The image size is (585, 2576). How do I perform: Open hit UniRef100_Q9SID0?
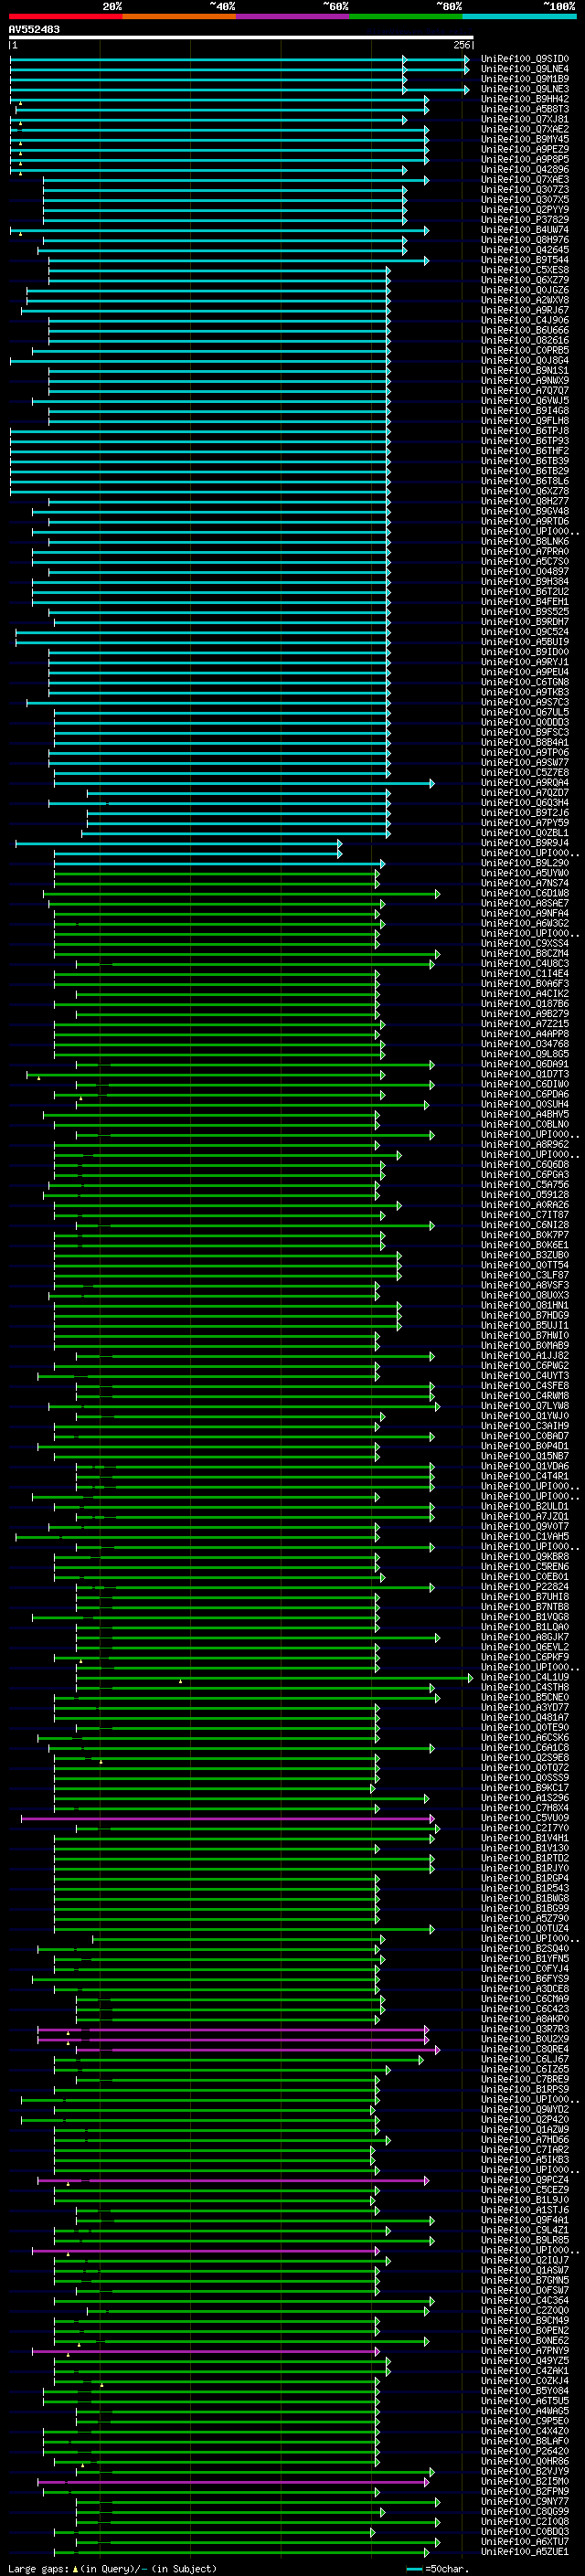coord(525,59)
